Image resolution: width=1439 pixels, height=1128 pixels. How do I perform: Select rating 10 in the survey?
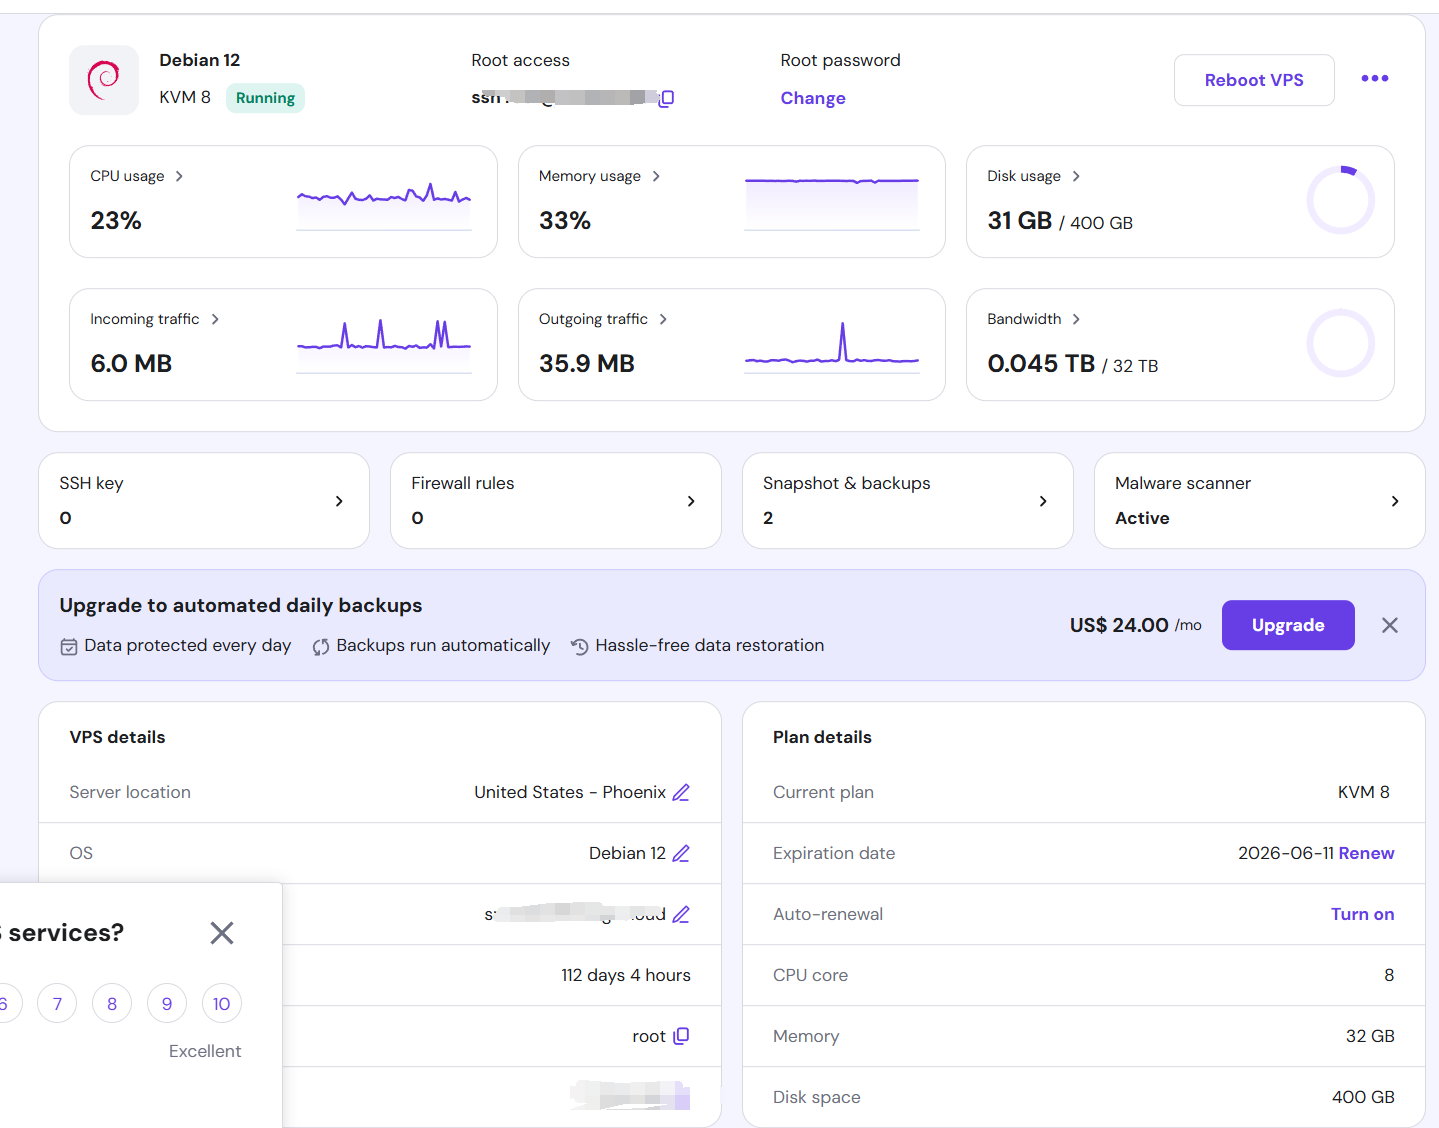point(221,1004)
